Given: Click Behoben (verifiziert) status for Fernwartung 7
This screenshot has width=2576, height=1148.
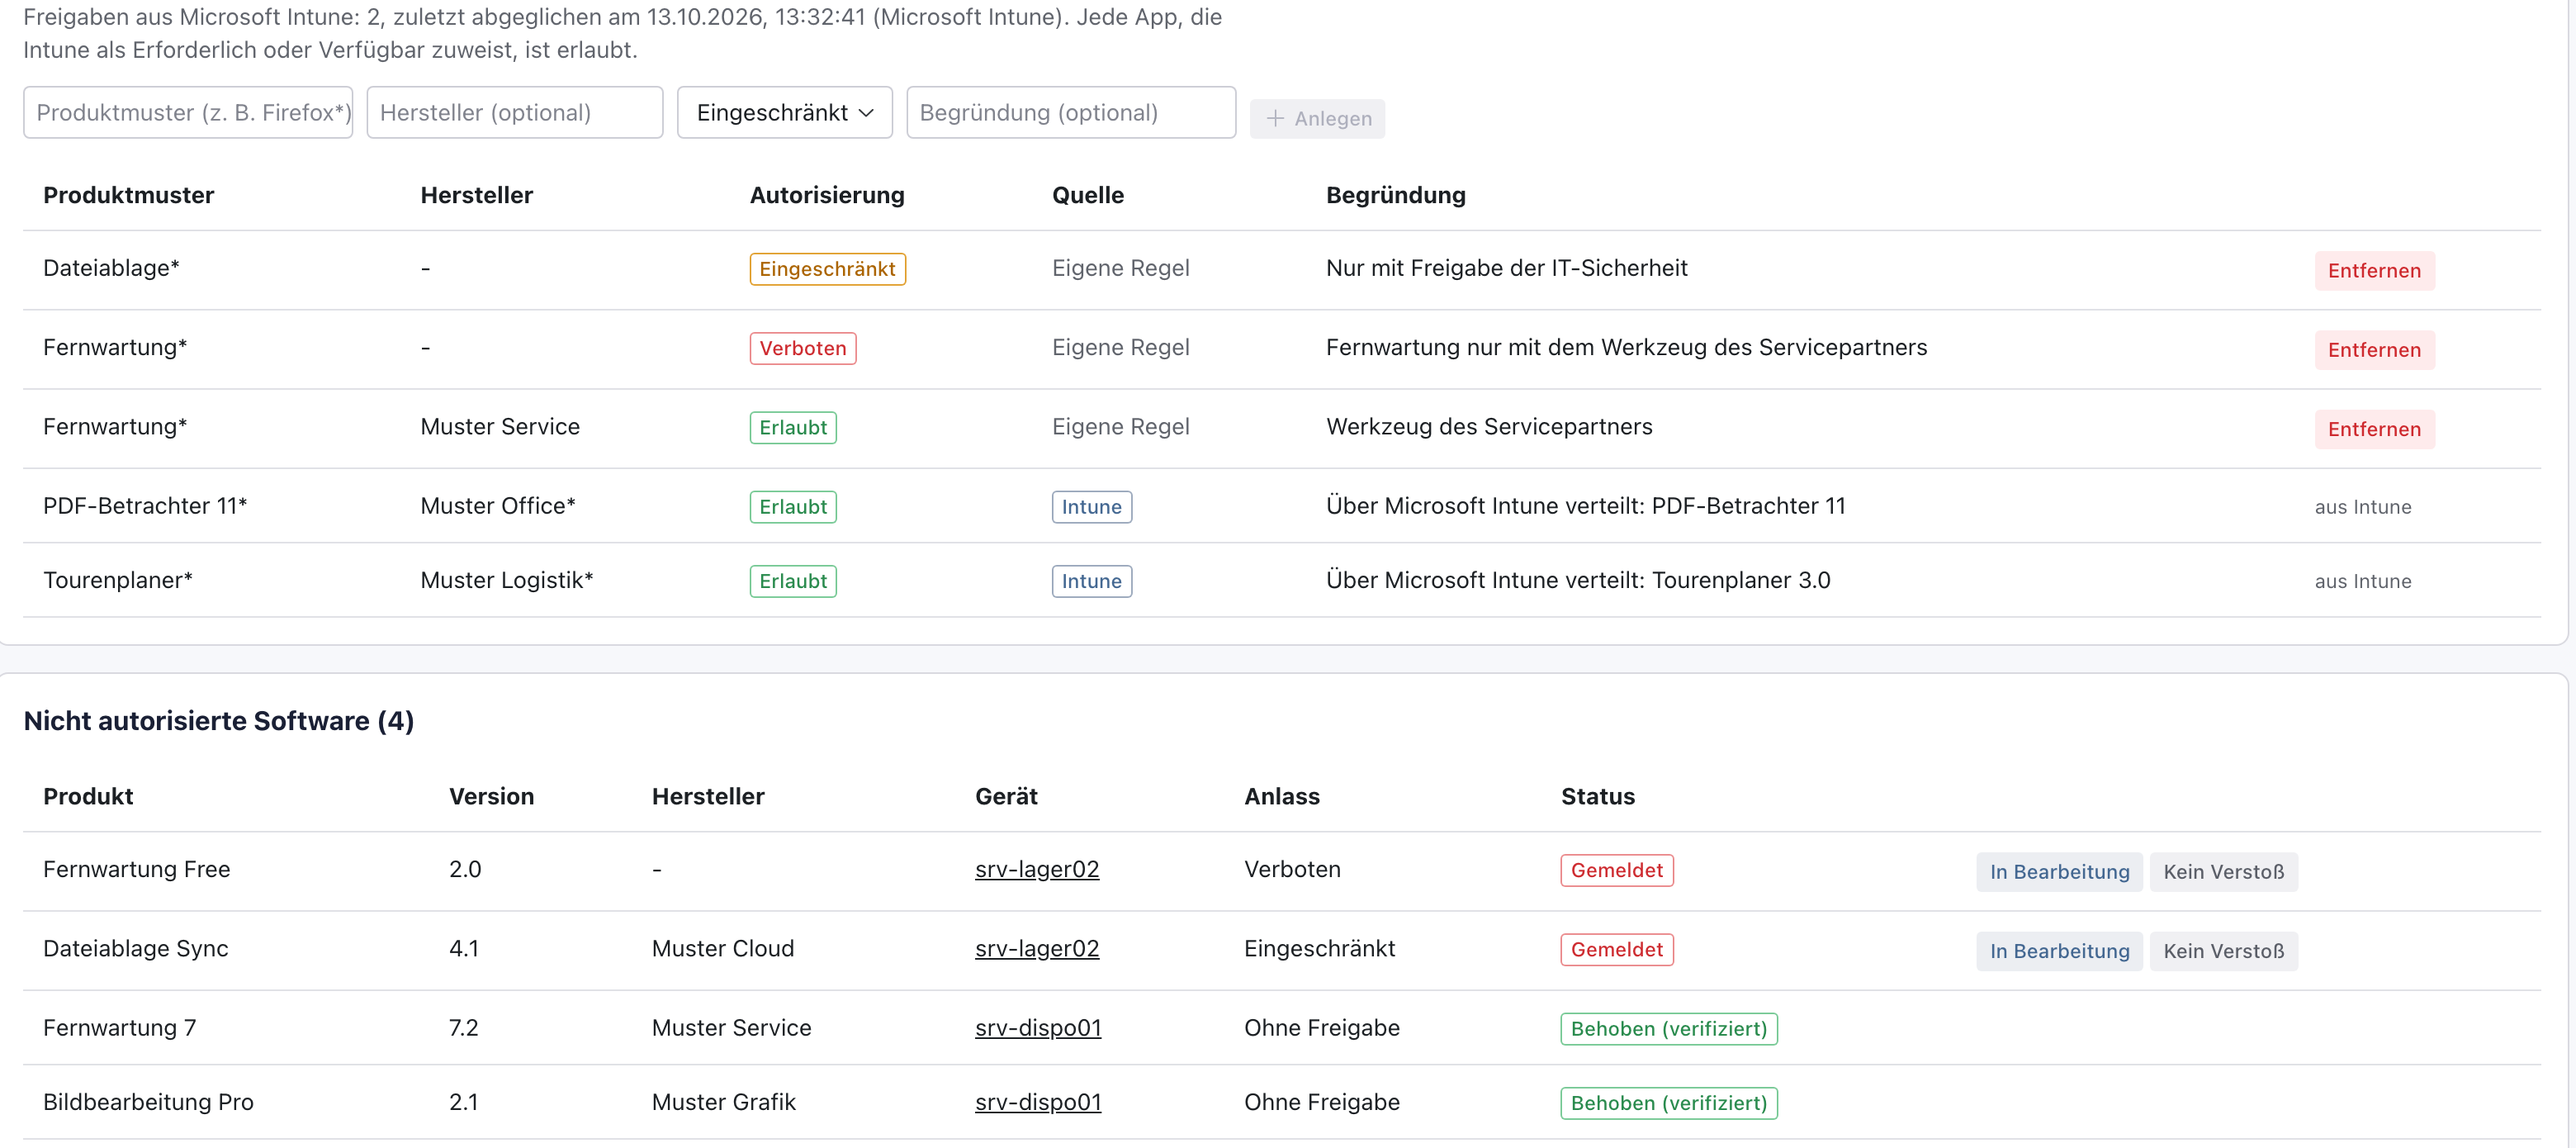Looking at the screenshot, I should pyautogui.click(x=1668, y=1028).
